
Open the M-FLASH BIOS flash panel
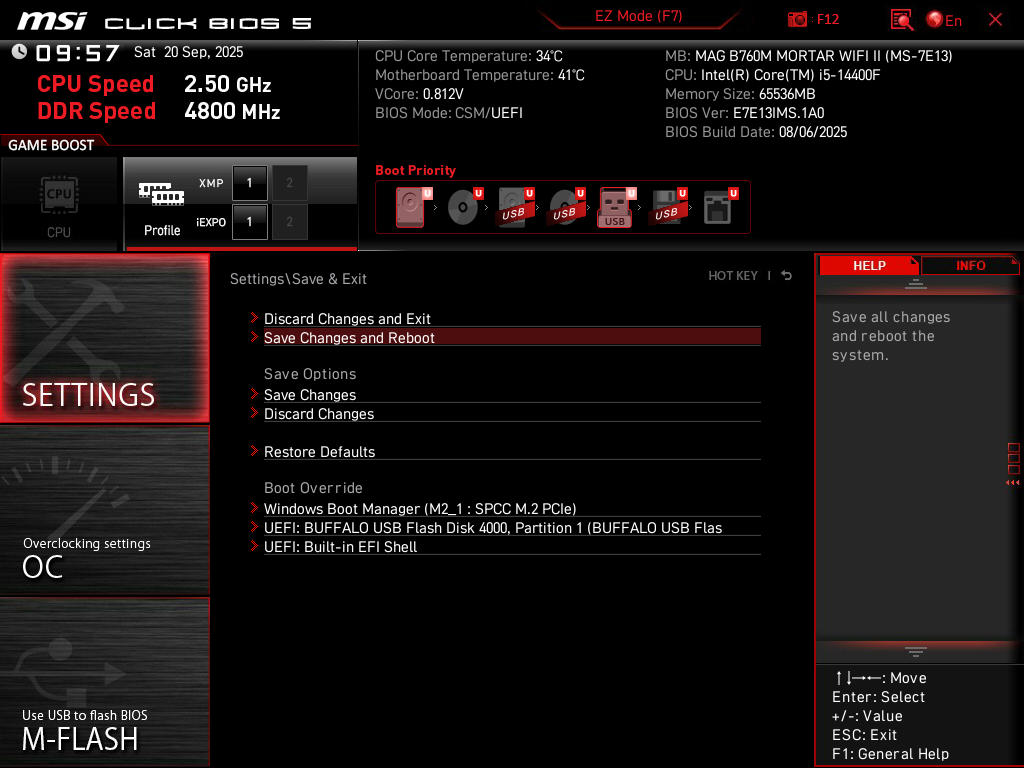(104, 682)
